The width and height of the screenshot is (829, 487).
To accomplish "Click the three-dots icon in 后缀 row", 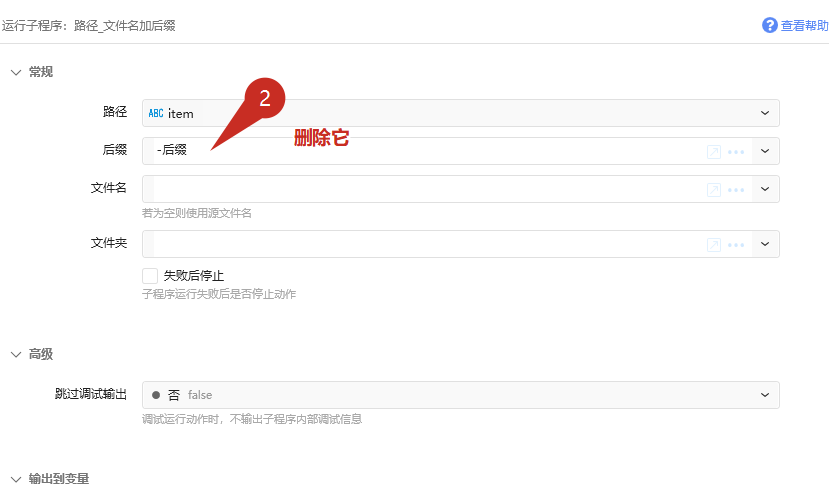I will (736, 152).
